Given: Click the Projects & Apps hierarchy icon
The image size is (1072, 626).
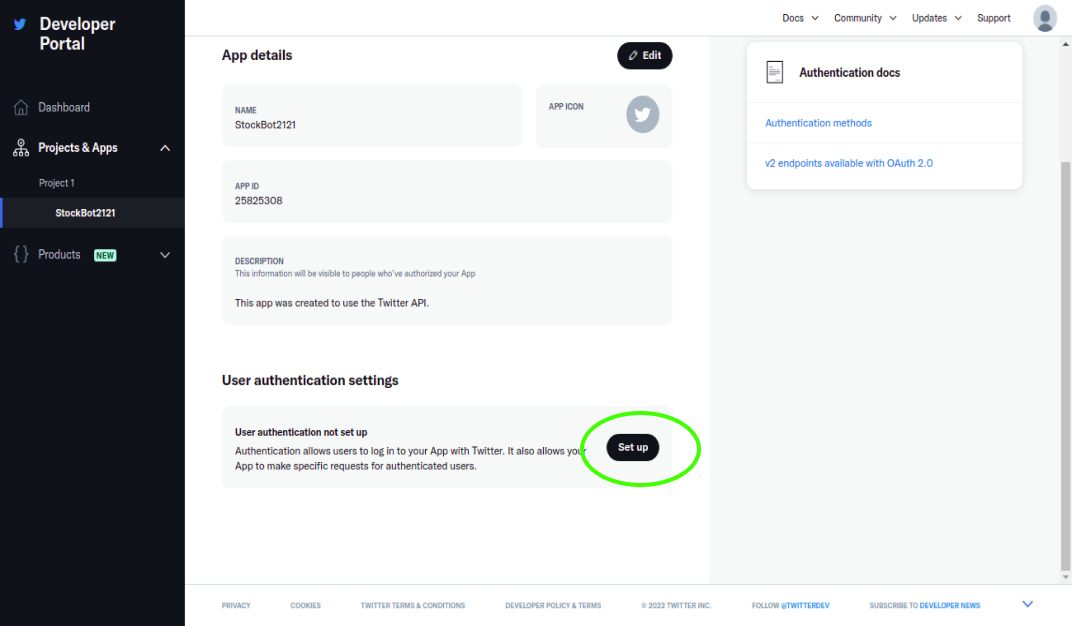Looking at the screenshot, I should (x=21, y=148).
